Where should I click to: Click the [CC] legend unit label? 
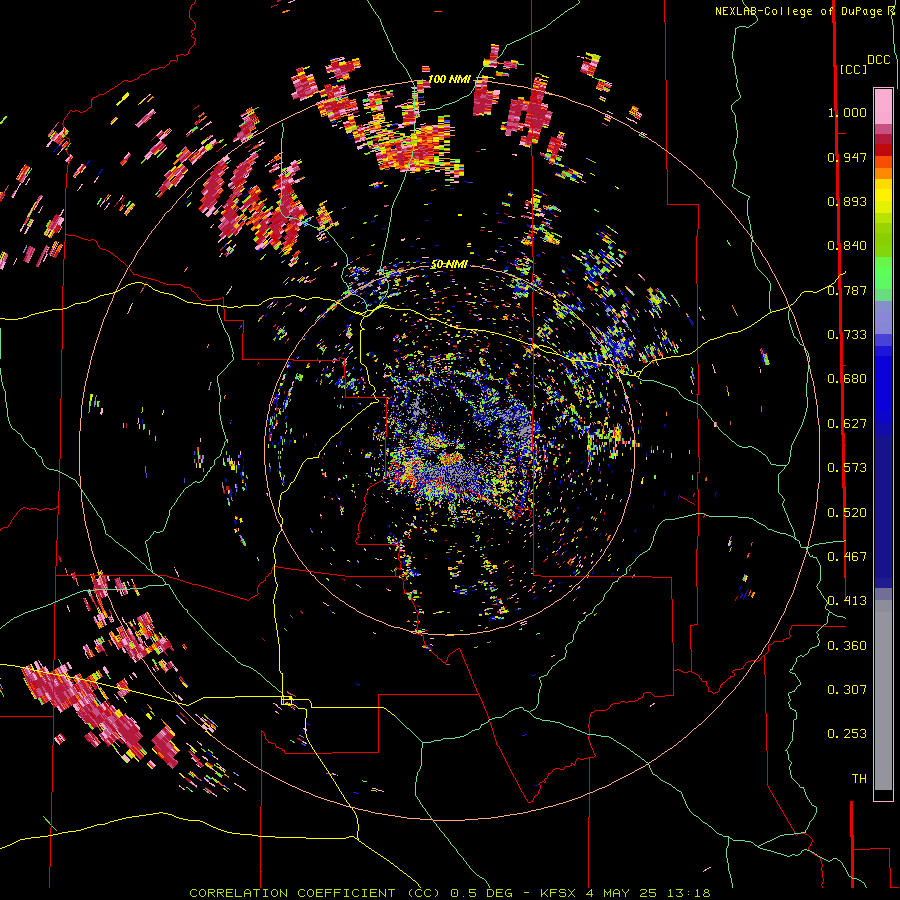coord(854,69)
